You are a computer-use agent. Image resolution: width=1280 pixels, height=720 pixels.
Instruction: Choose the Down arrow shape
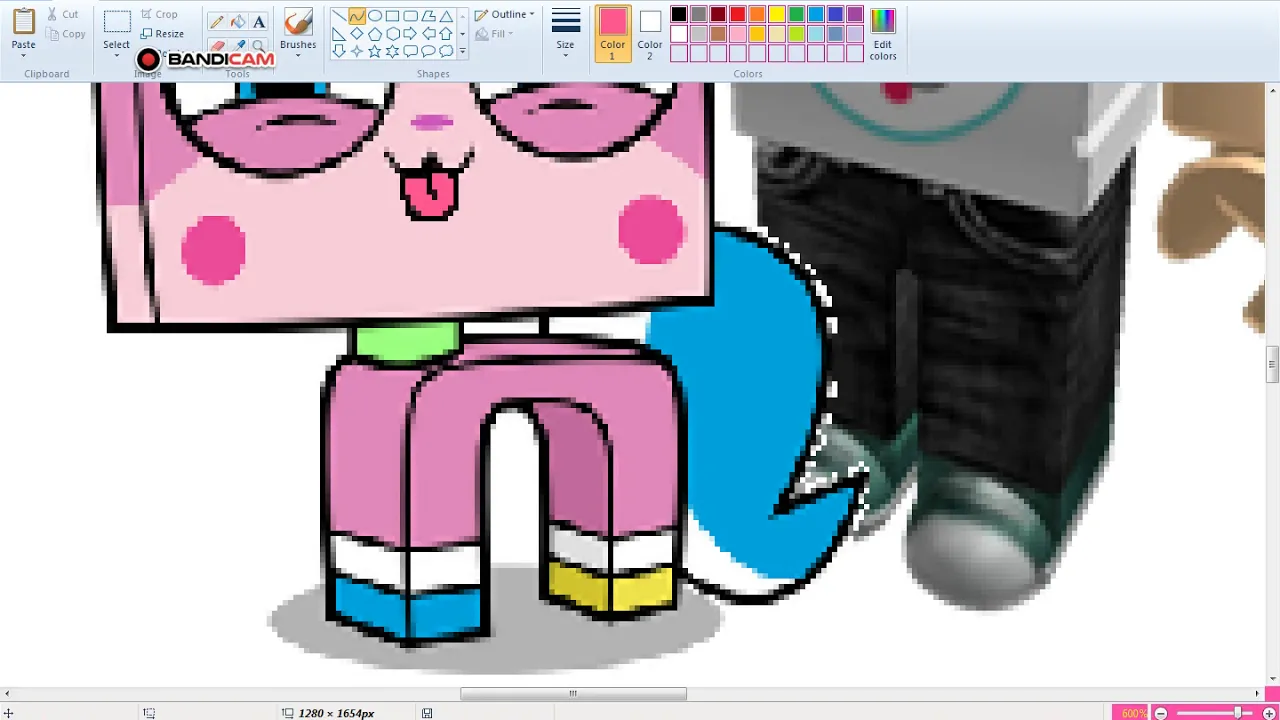pos(339,51)
